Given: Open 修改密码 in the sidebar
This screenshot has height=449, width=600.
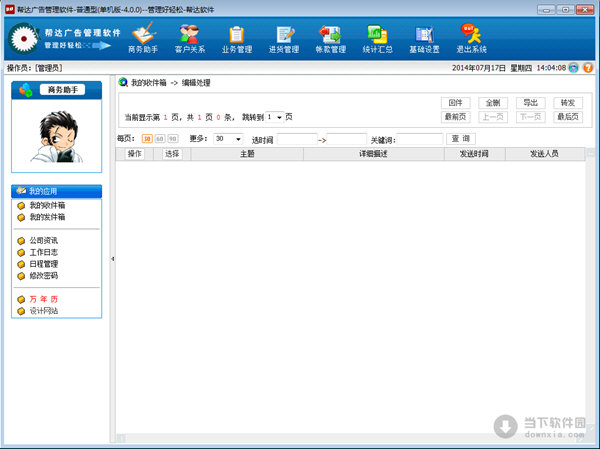Looking at the screenshot, I should tap(44, 276).
